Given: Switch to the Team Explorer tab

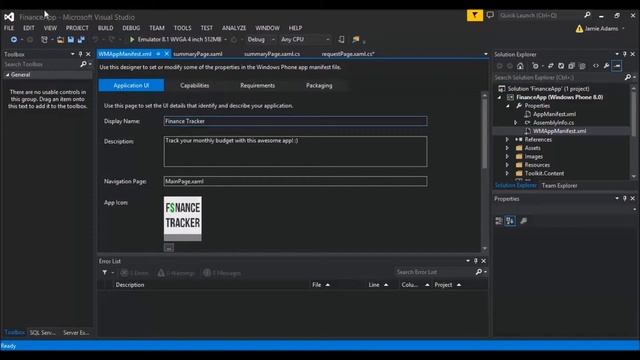Looking at the screenshot, I should tap(560, 185).
